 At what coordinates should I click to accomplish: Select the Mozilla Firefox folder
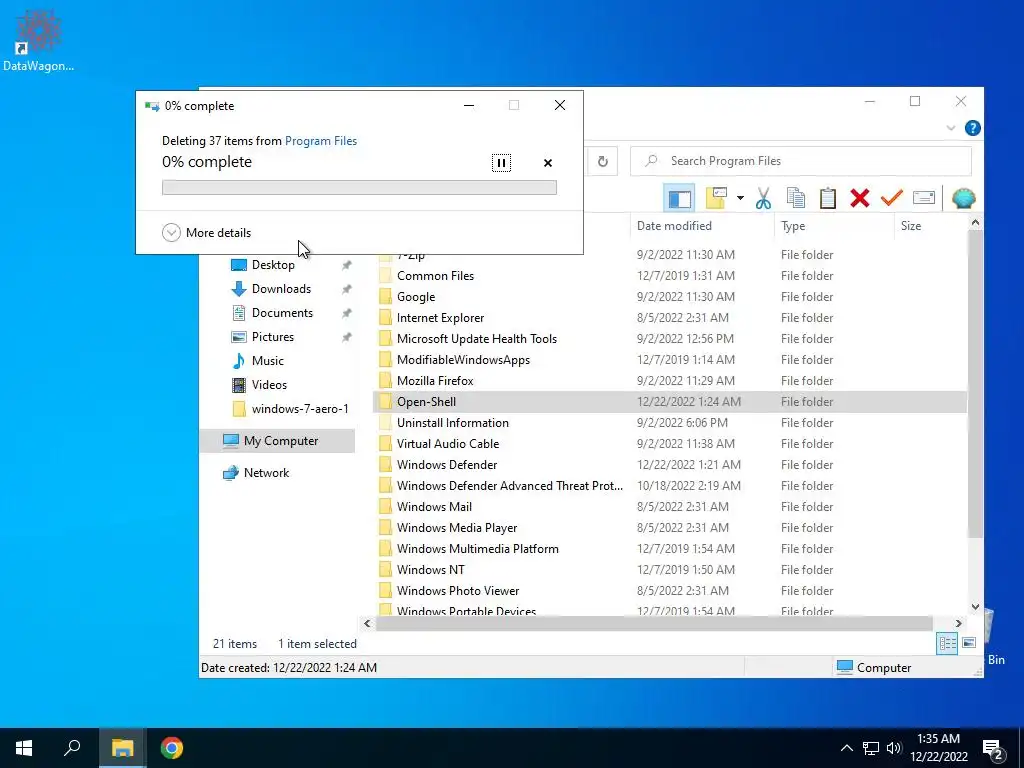435,381
